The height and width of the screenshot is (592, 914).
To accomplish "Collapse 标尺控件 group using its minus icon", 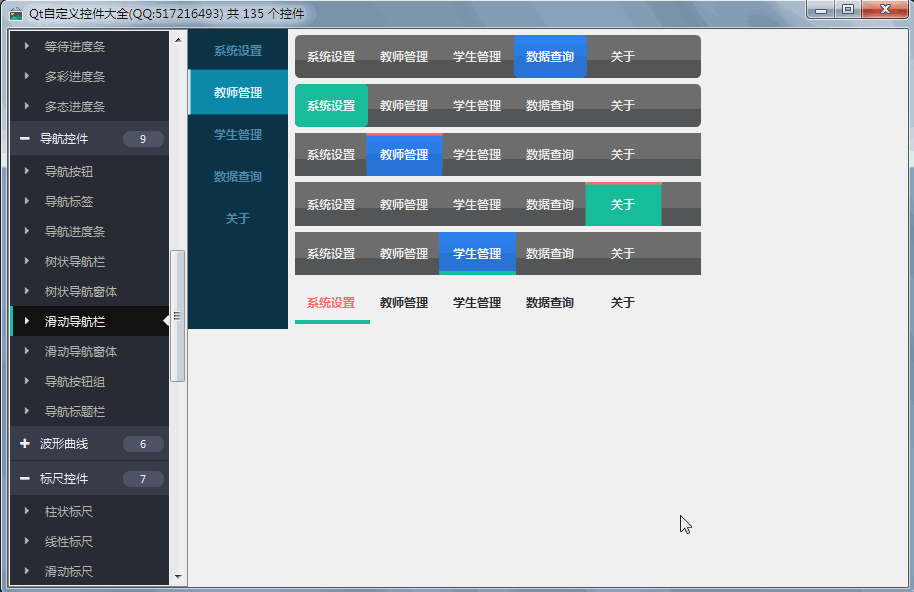I will coord(24,479).
